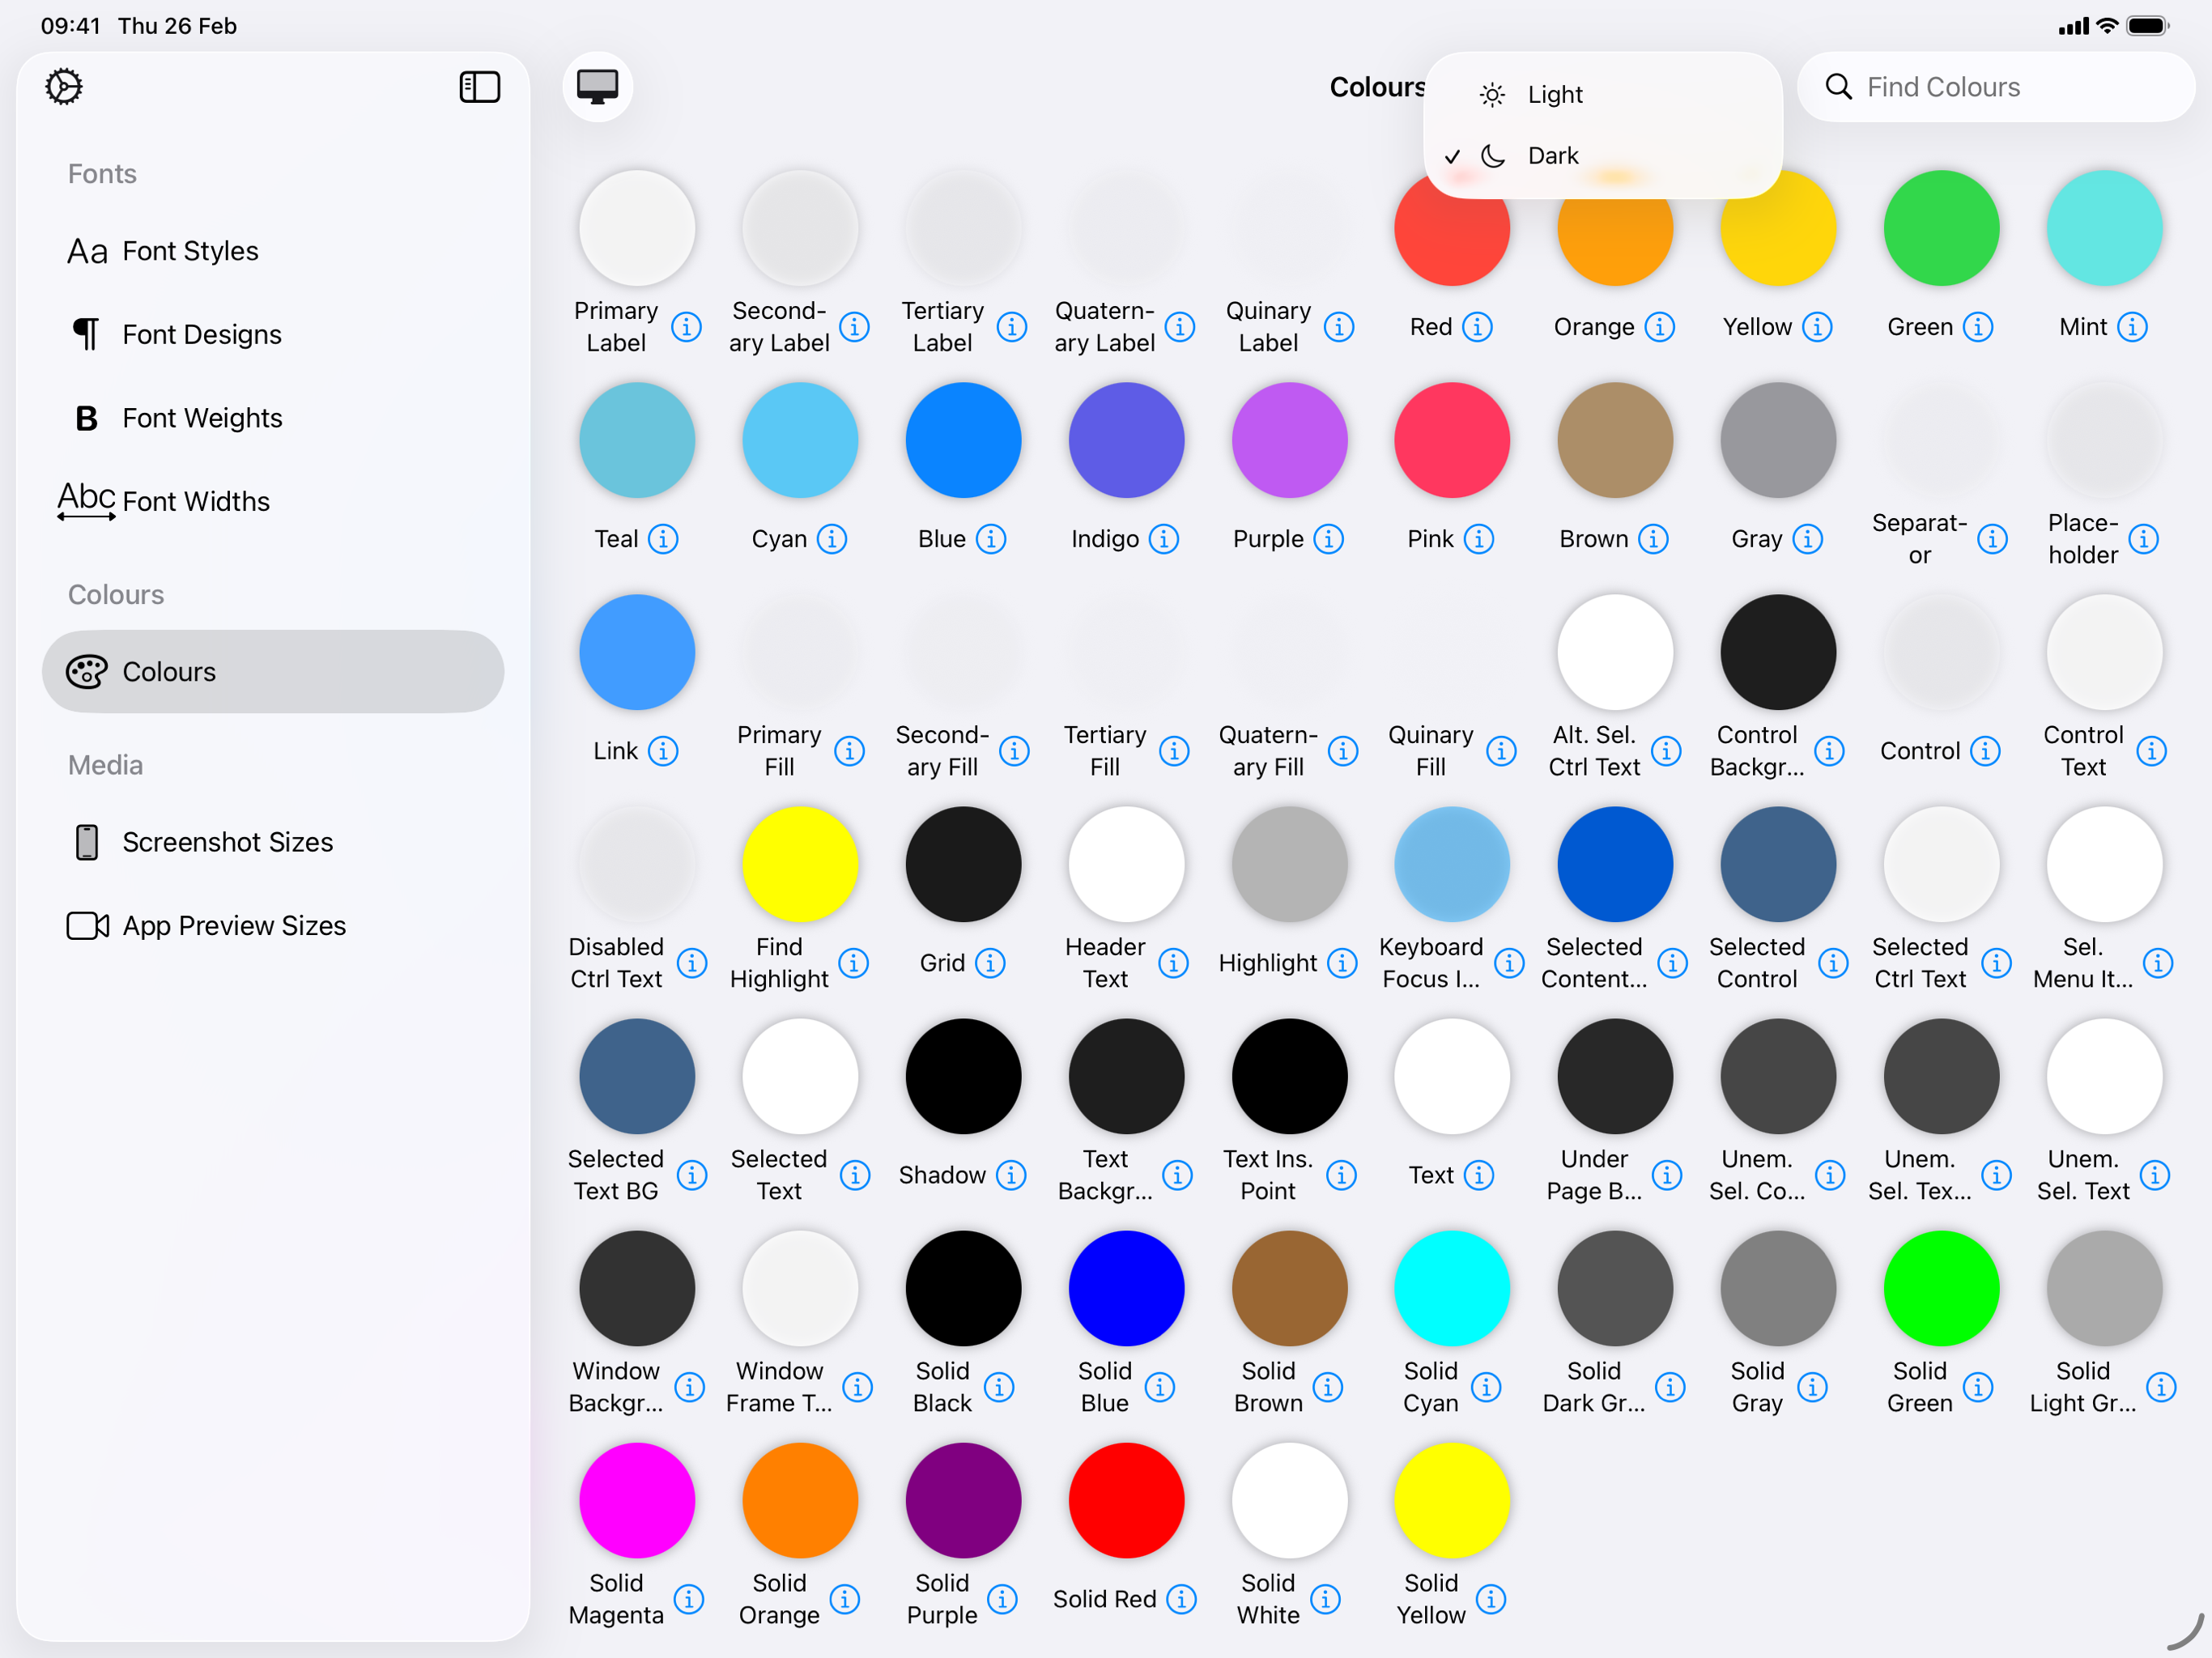The height and width of the screenshot is (1658, 2212).
Task: Open Screenshot Sizes in sidebar
Action: click(x=227, y=842)
